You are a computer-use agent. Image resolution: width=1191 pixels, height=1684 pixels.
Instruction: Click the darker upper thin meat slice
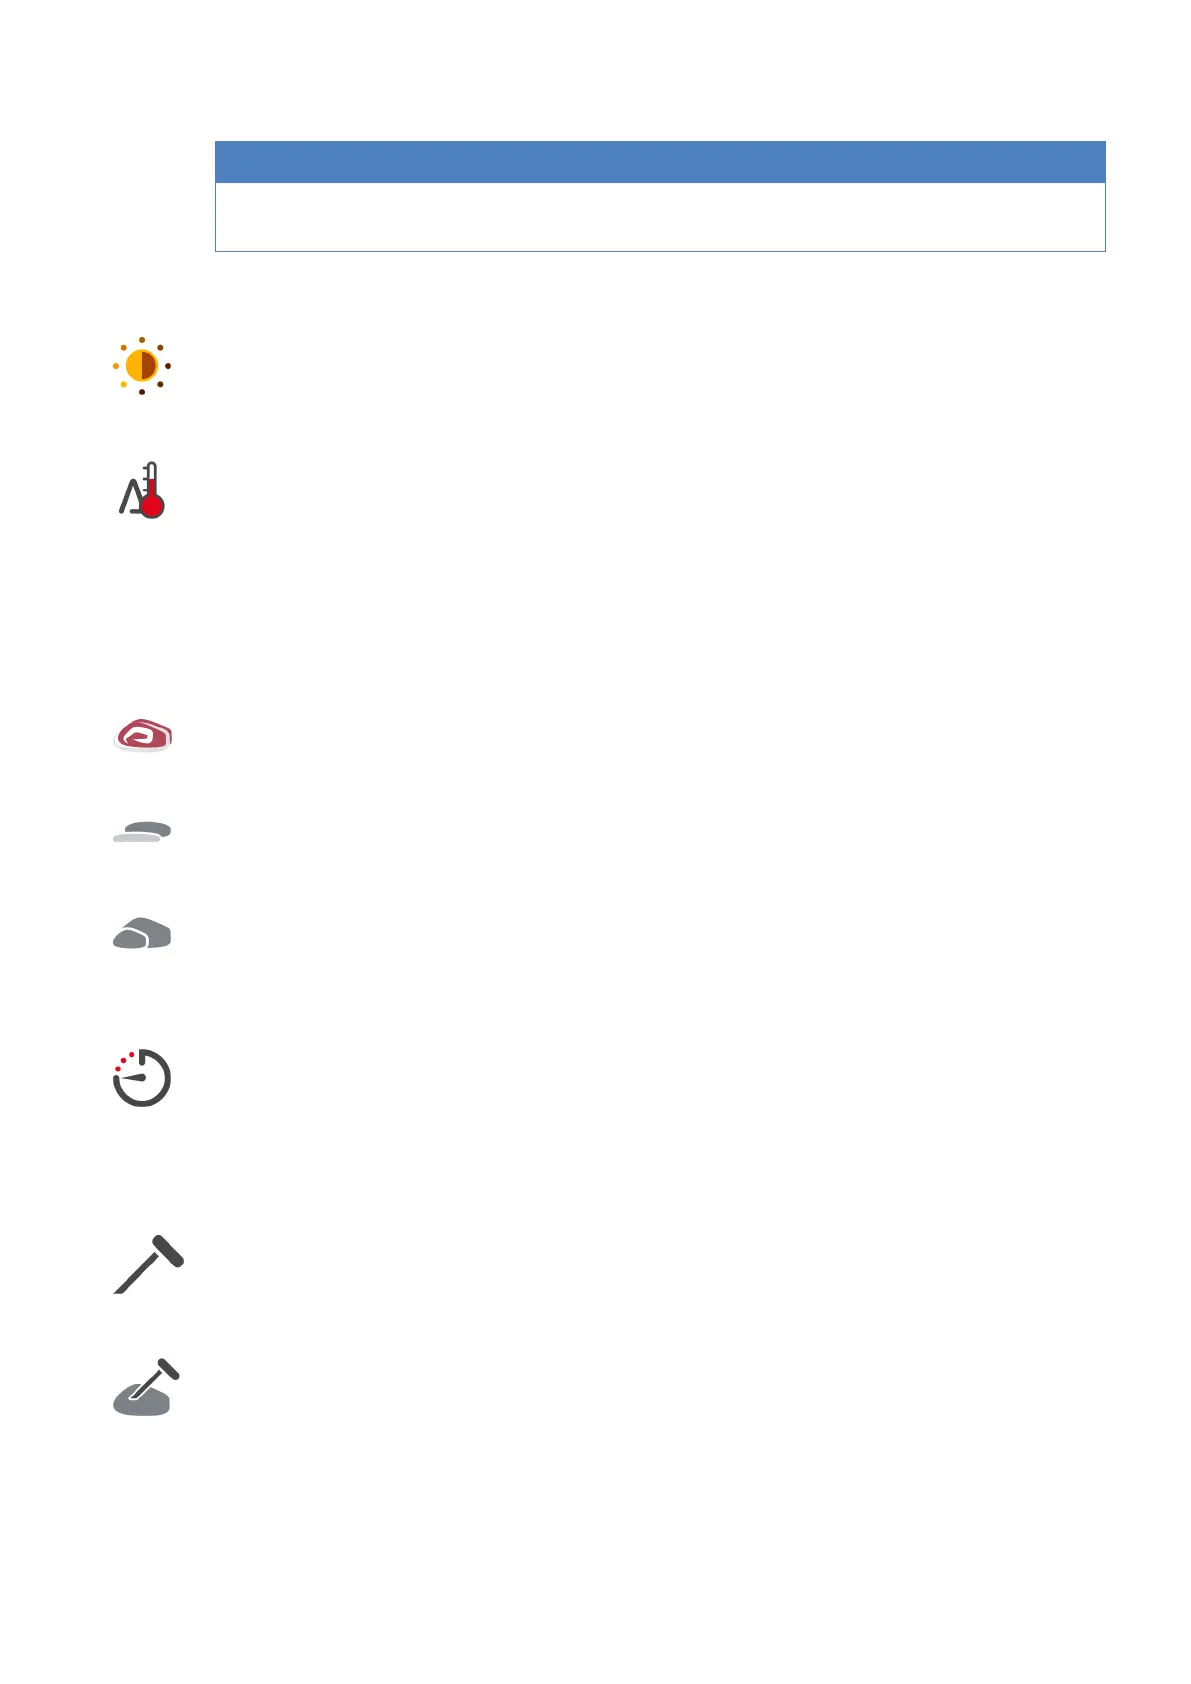[x=150, y=828]
